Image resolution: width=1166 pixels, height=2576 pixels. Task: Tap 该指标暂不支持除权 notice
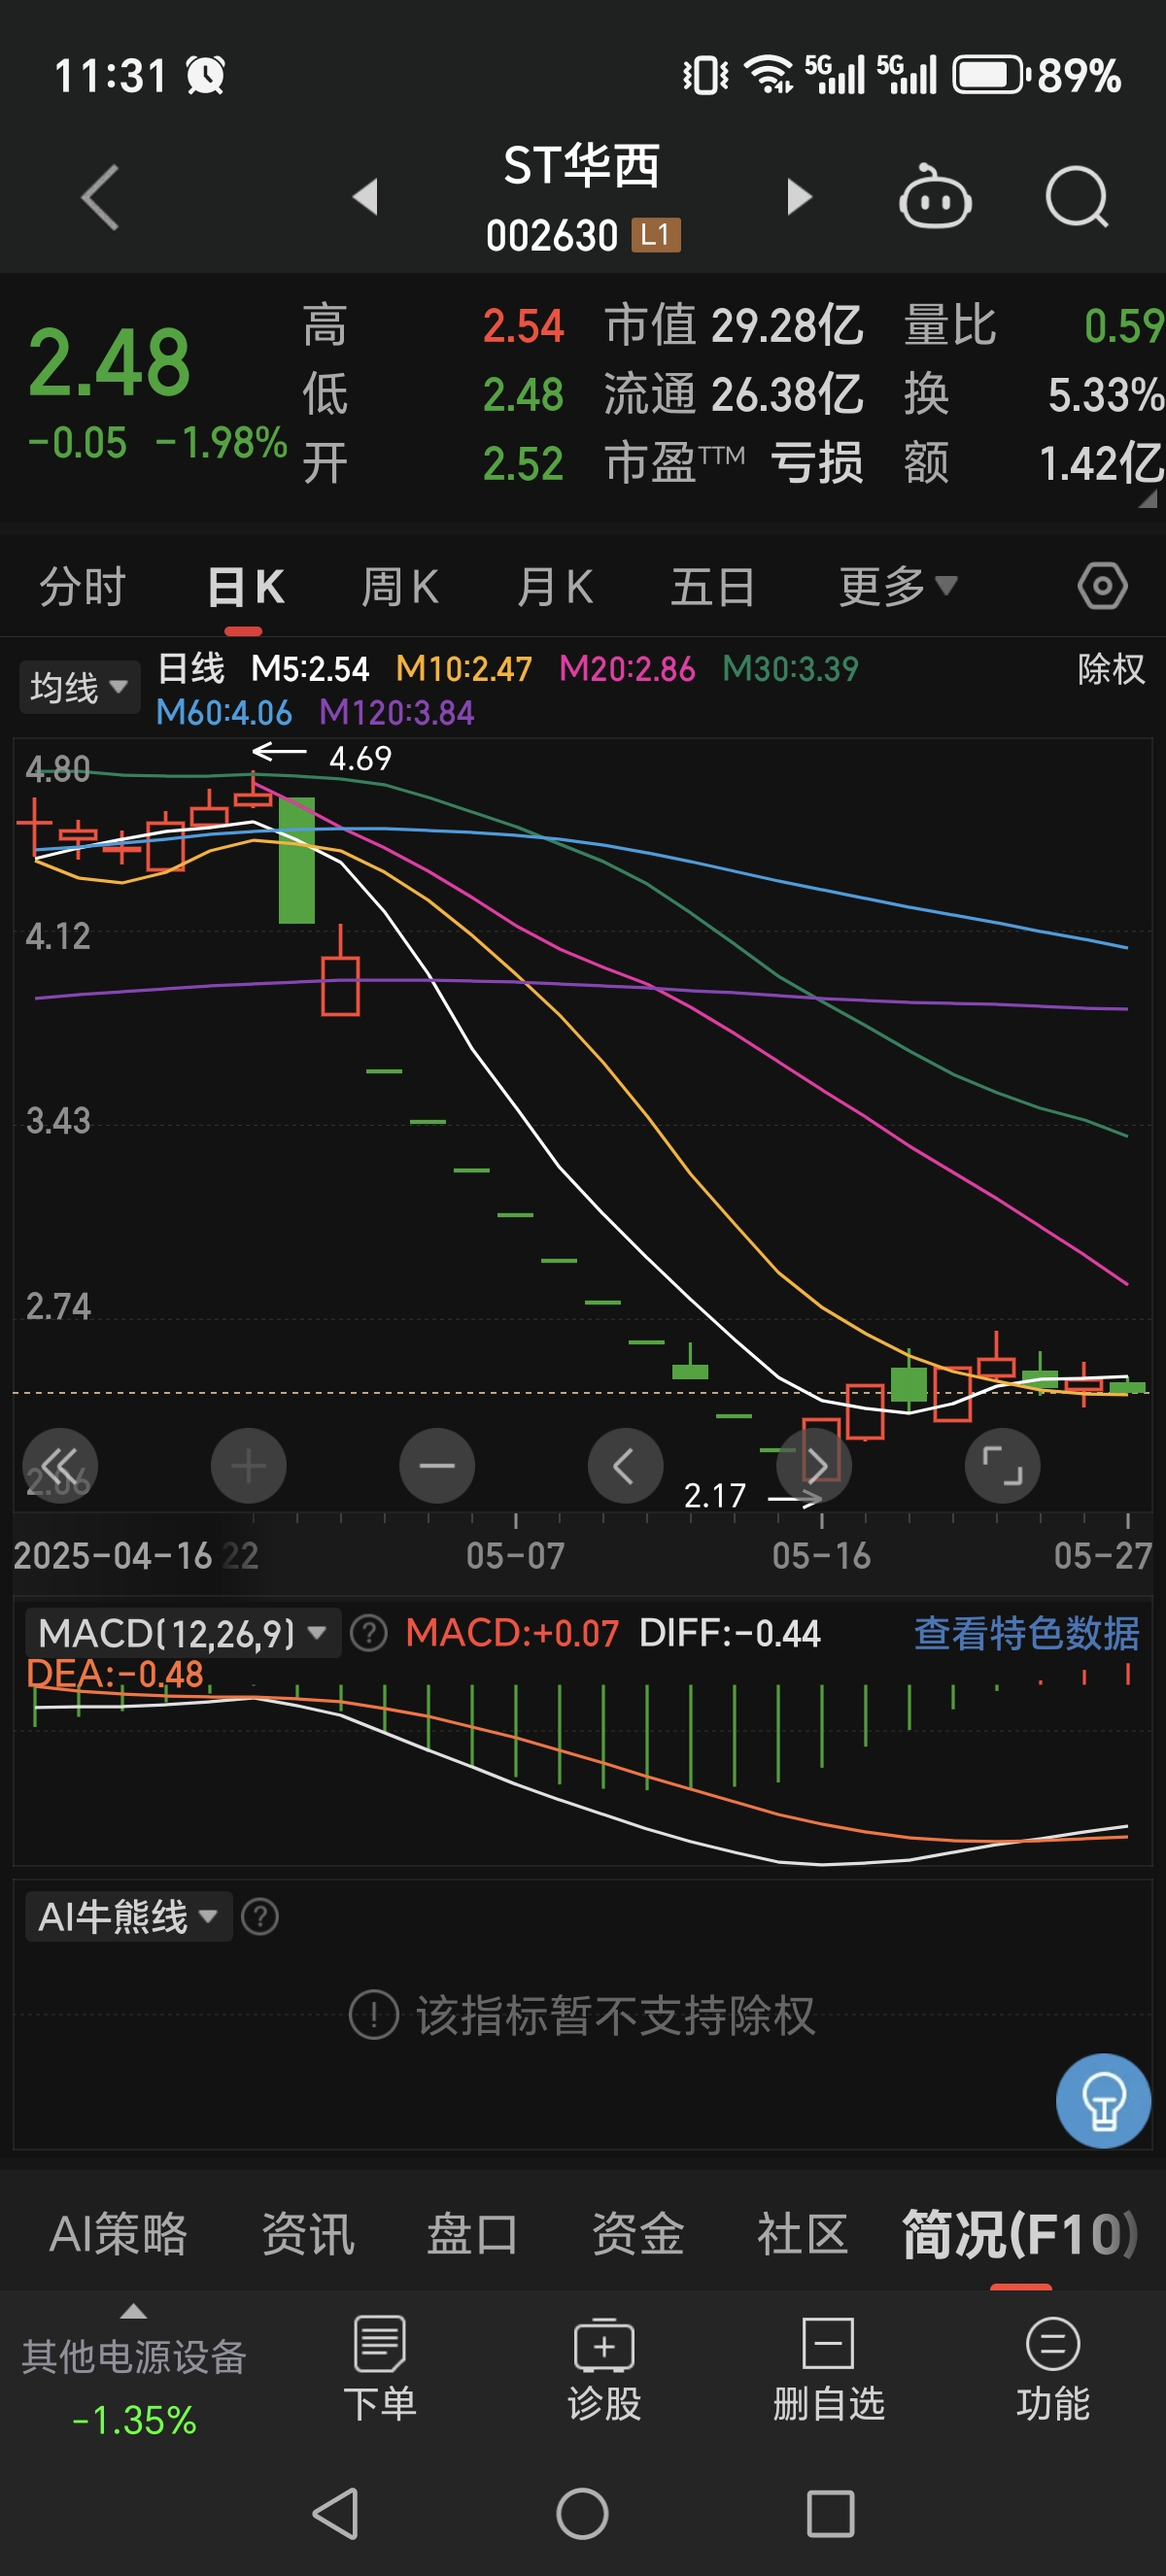click(x=582, y=2015)
